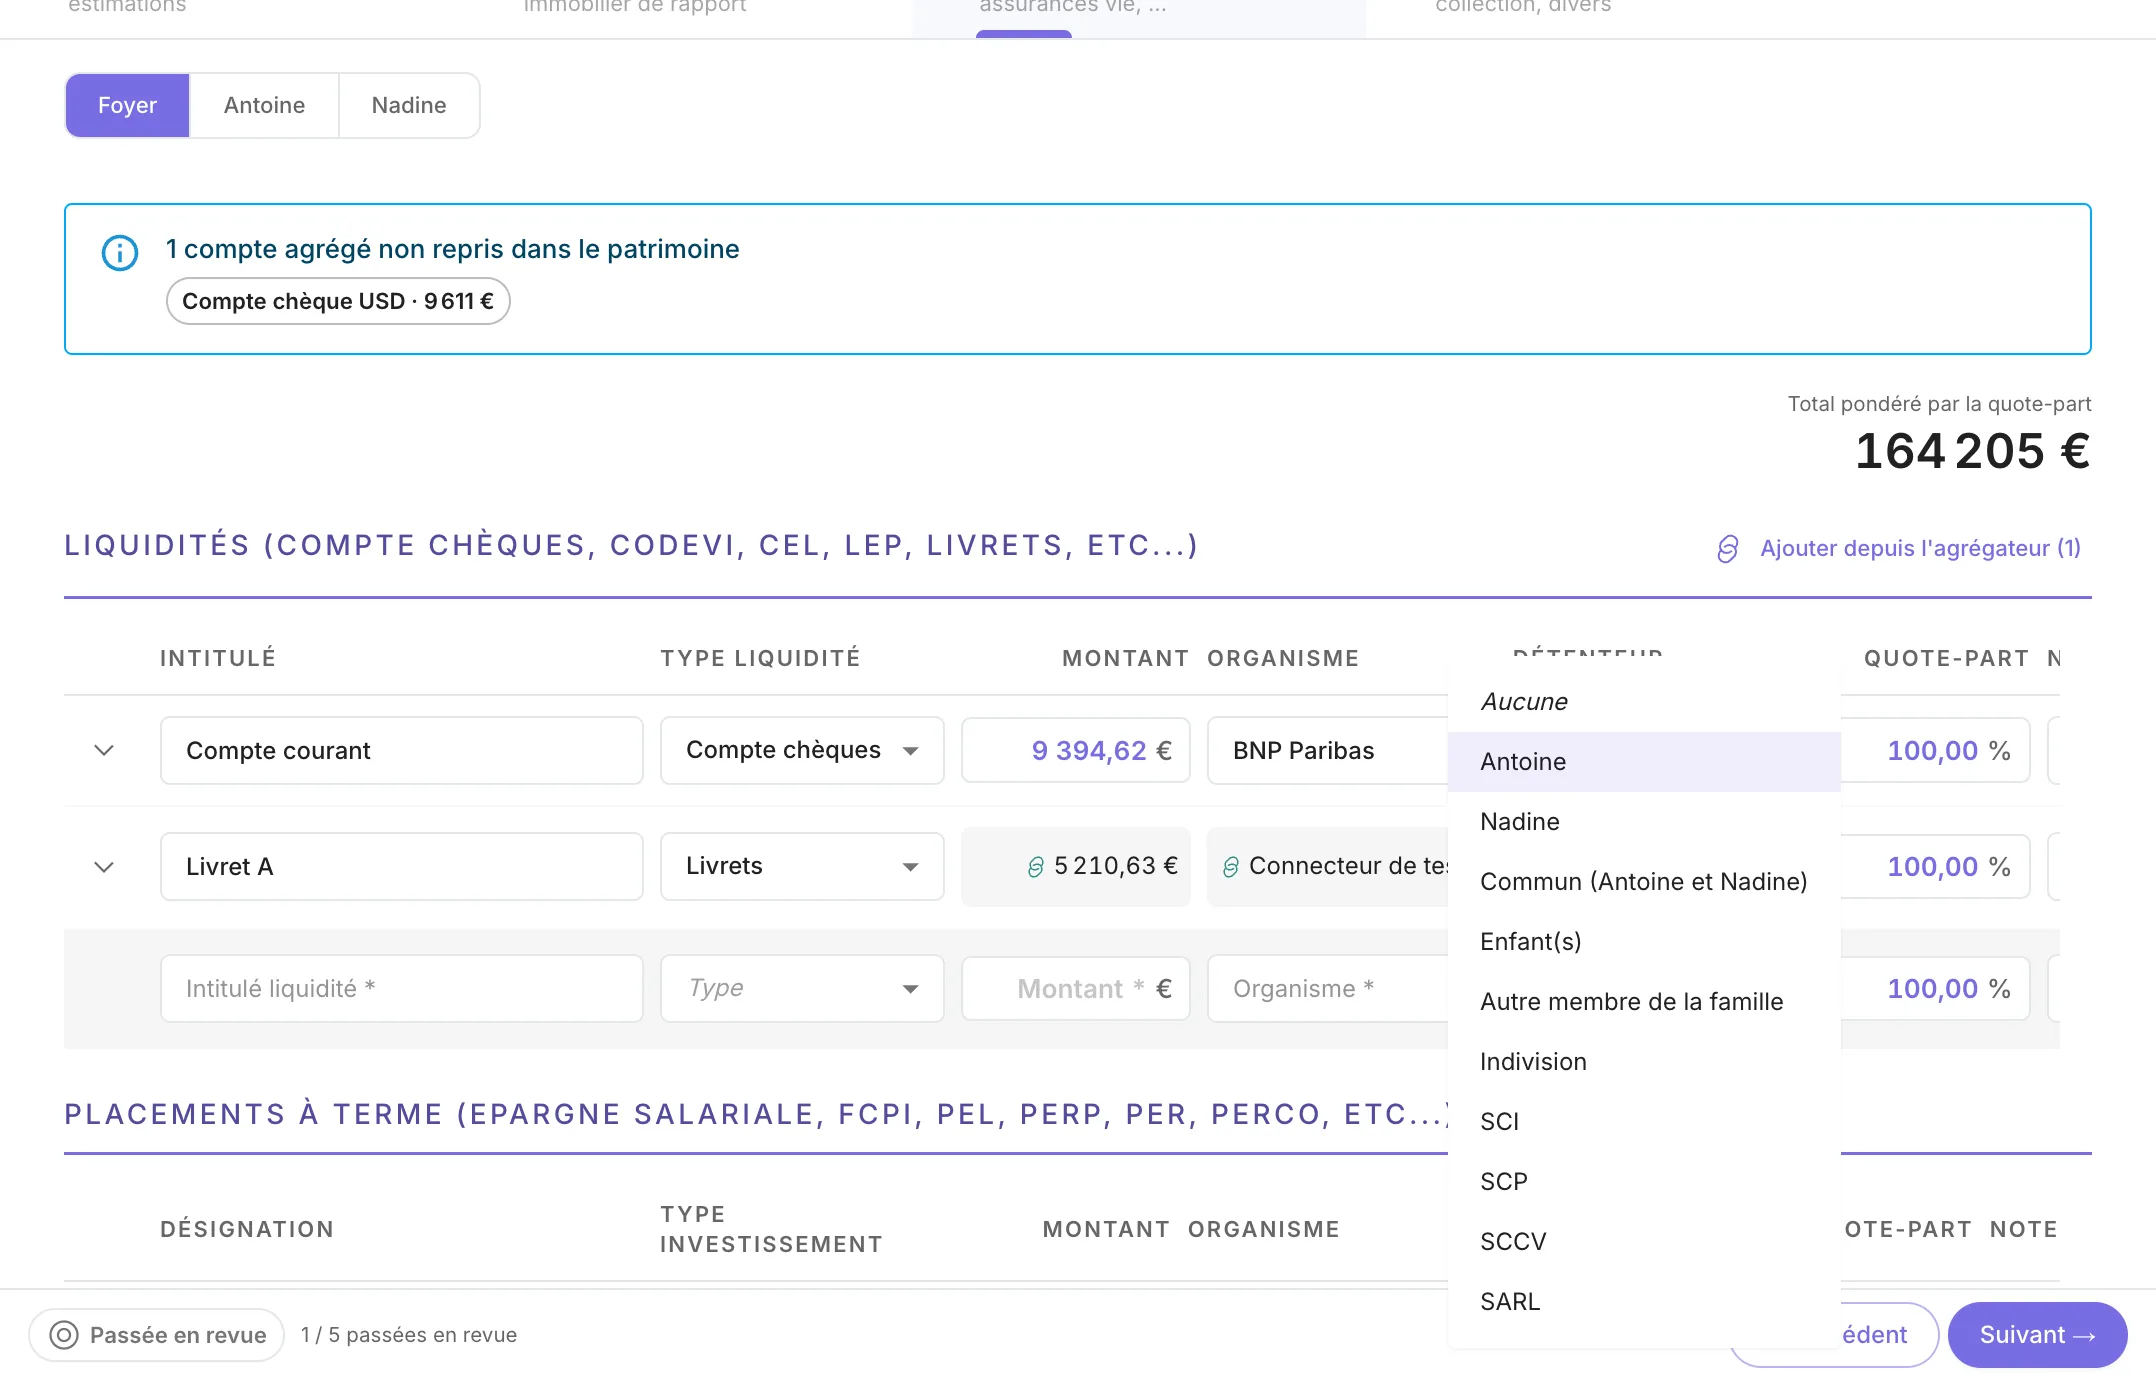Click the Suivant button
The width and height of the screenshot is (2156, 1380).
pyautogui.click(x=2037, y=1335)
